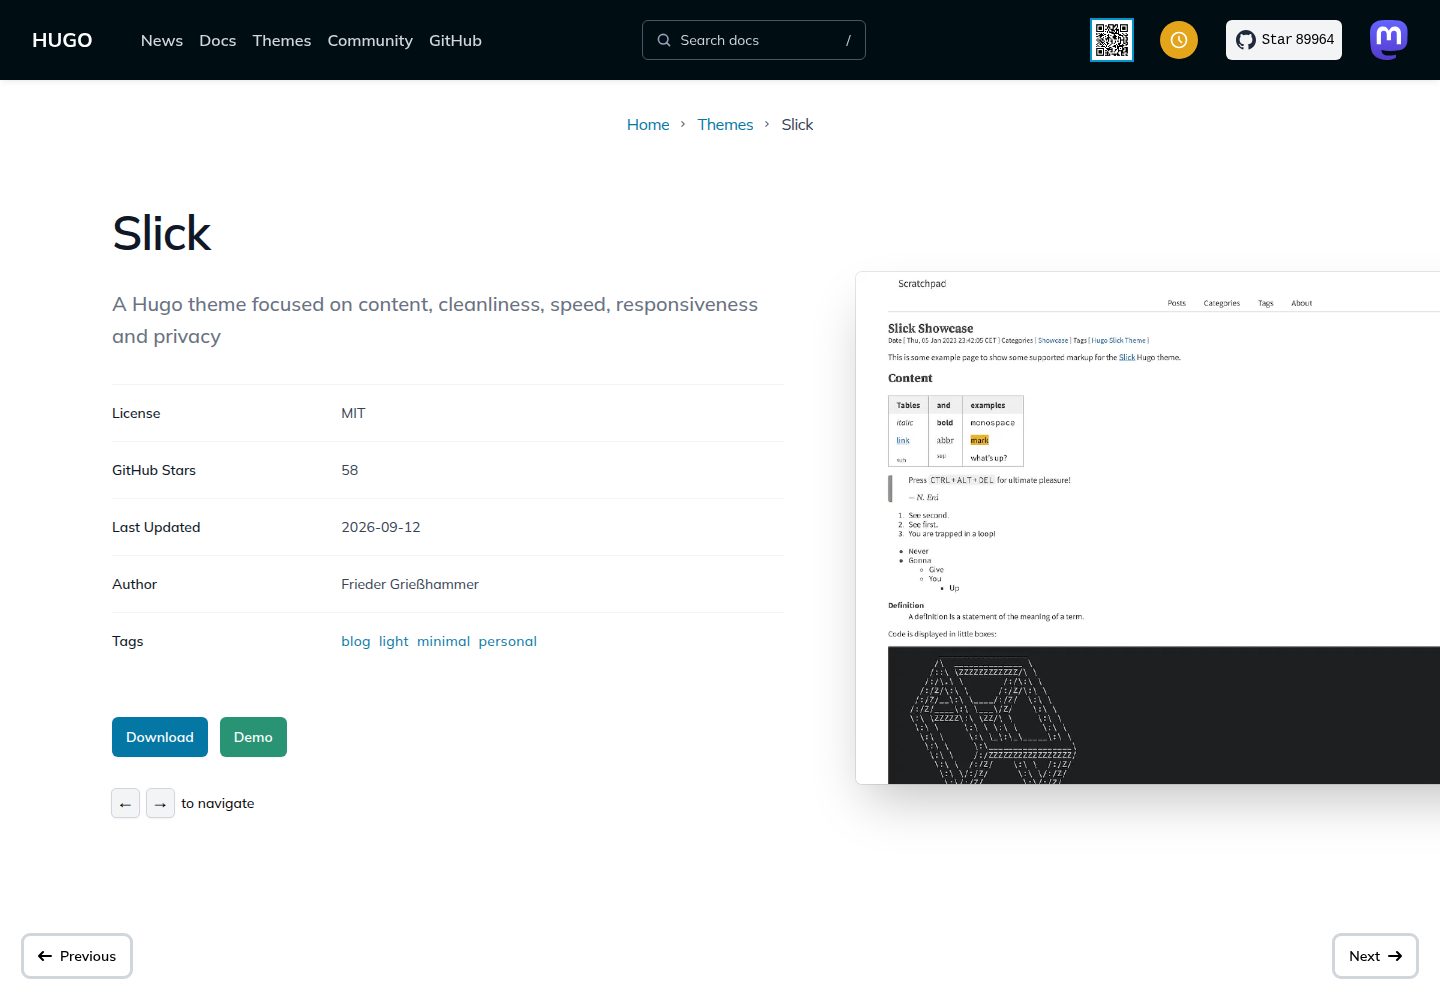
Task: Click the Themes breadcrumb link
Action: click(725, 124)
